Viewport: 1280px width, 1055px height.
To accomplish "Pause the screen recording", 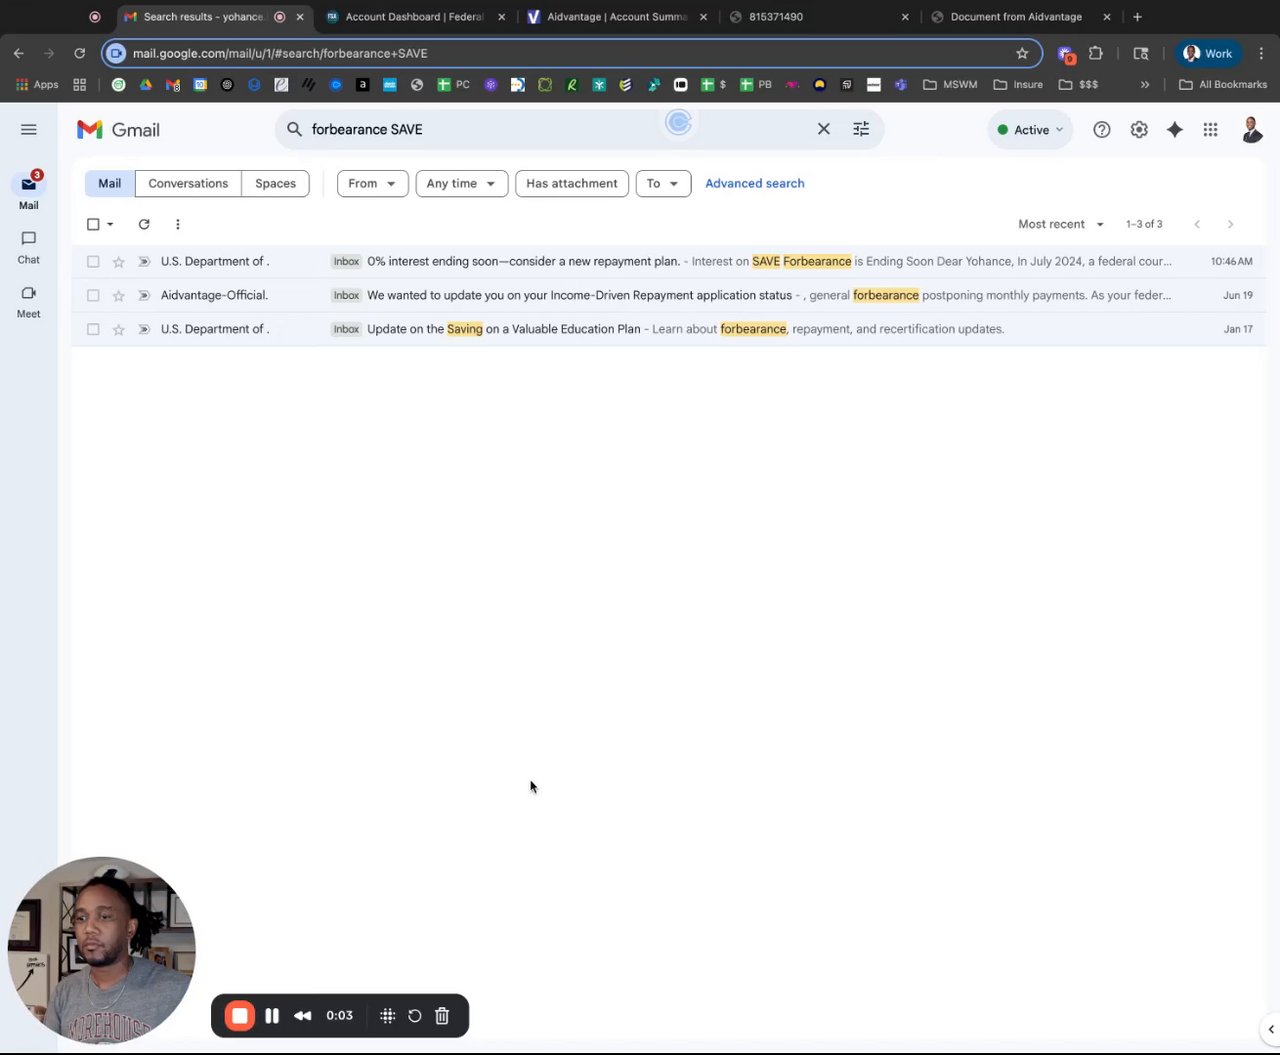I will coord(272,1016).
